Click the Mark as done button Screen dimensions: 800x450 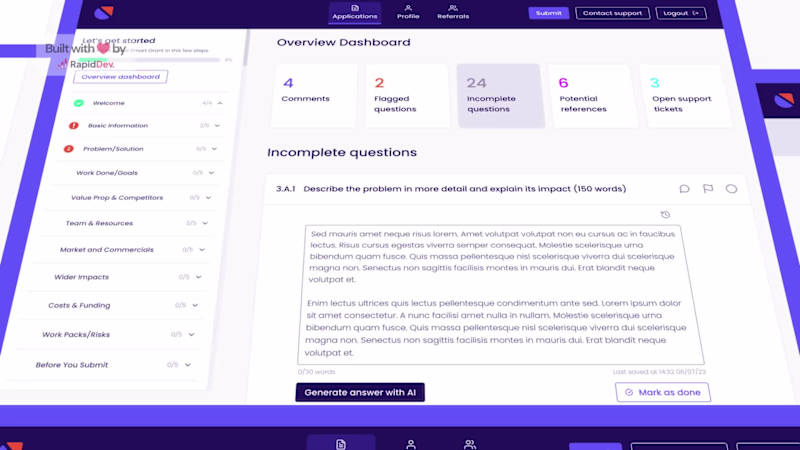(x=663, y=392)
